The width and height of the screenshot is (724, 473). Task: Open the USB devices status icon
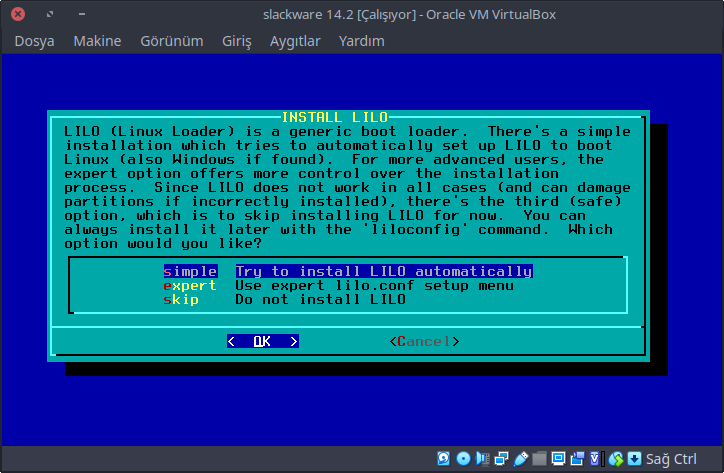click(520, 459)
